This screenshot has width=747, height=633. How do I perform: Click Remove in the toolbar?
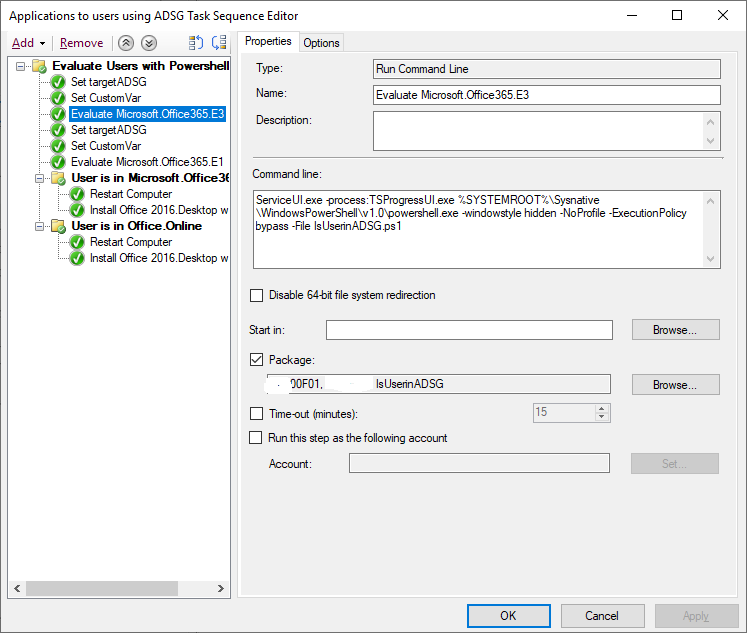tap(81, 43)
